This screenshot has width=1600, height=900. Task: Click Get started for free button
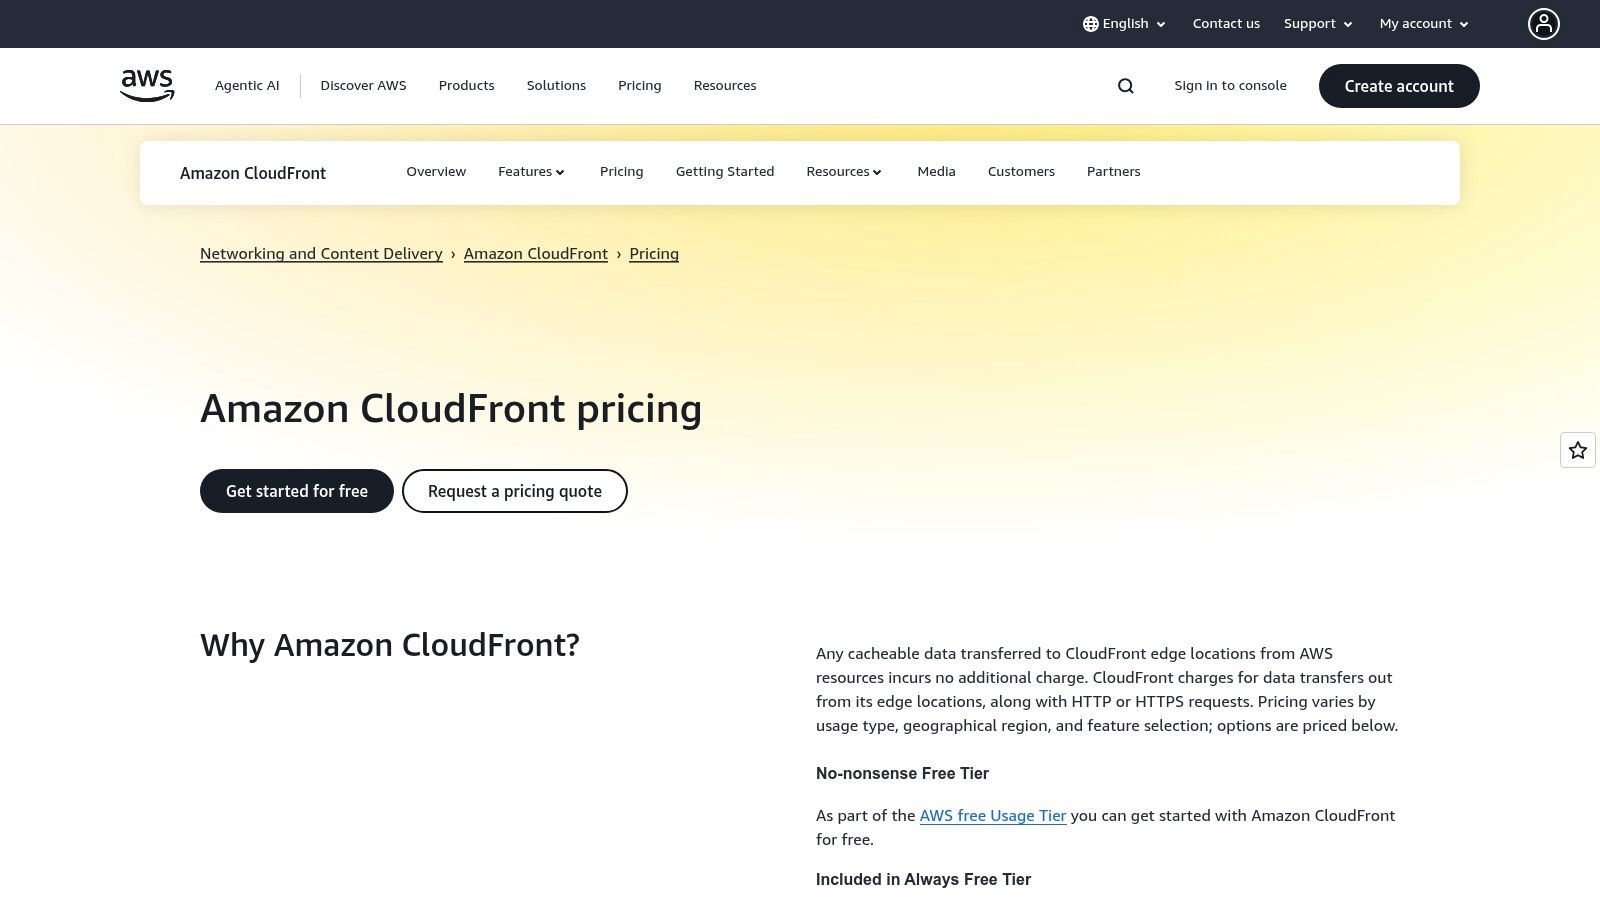[297, 491]
